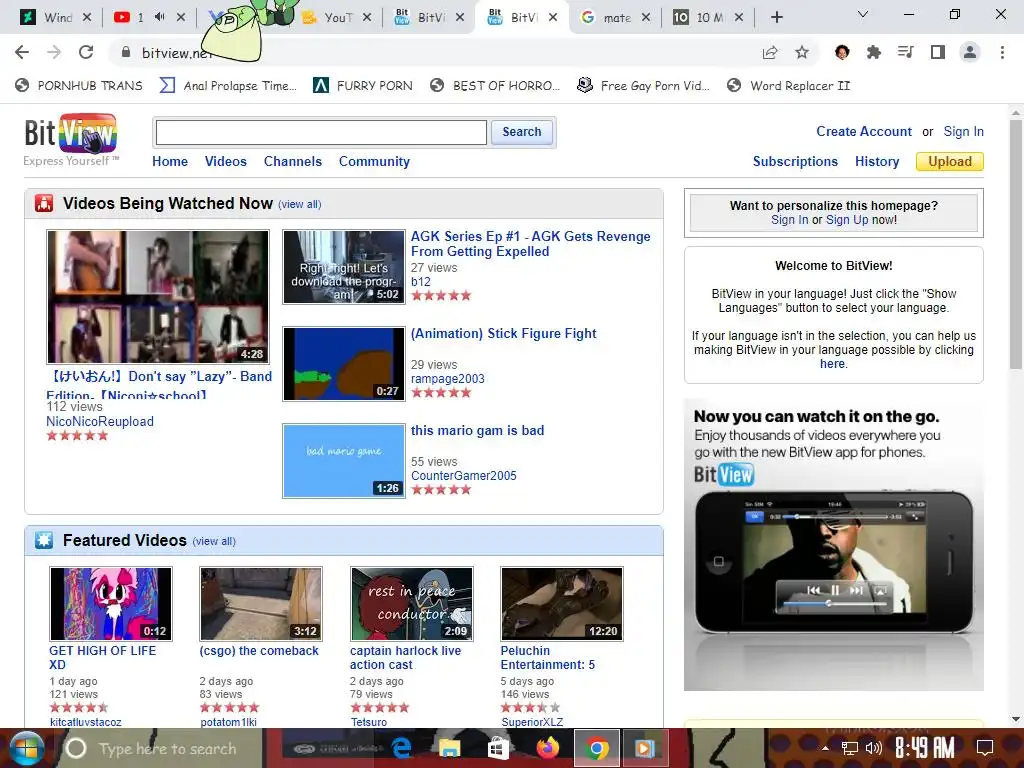Open the Chrome profile avatar icon
1024x768 pixels.
pos(970,52)
